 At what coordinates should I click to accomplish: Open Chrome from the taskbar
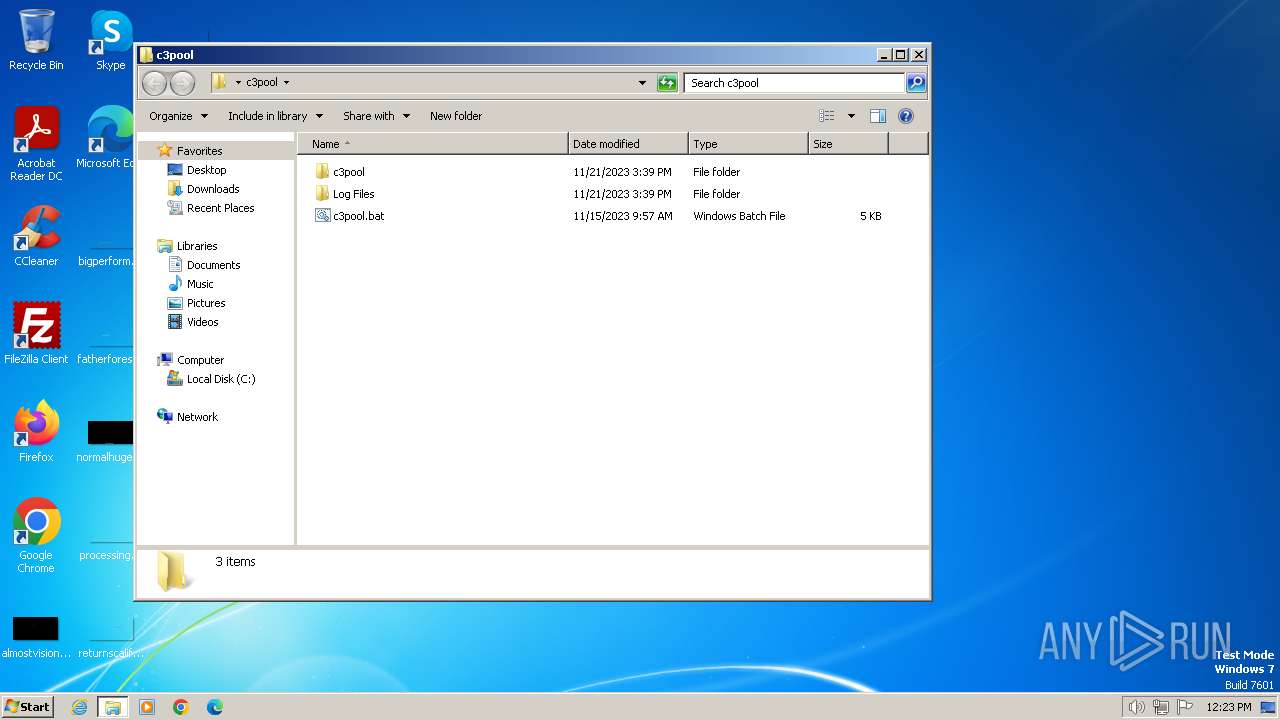tap(181, 707)
